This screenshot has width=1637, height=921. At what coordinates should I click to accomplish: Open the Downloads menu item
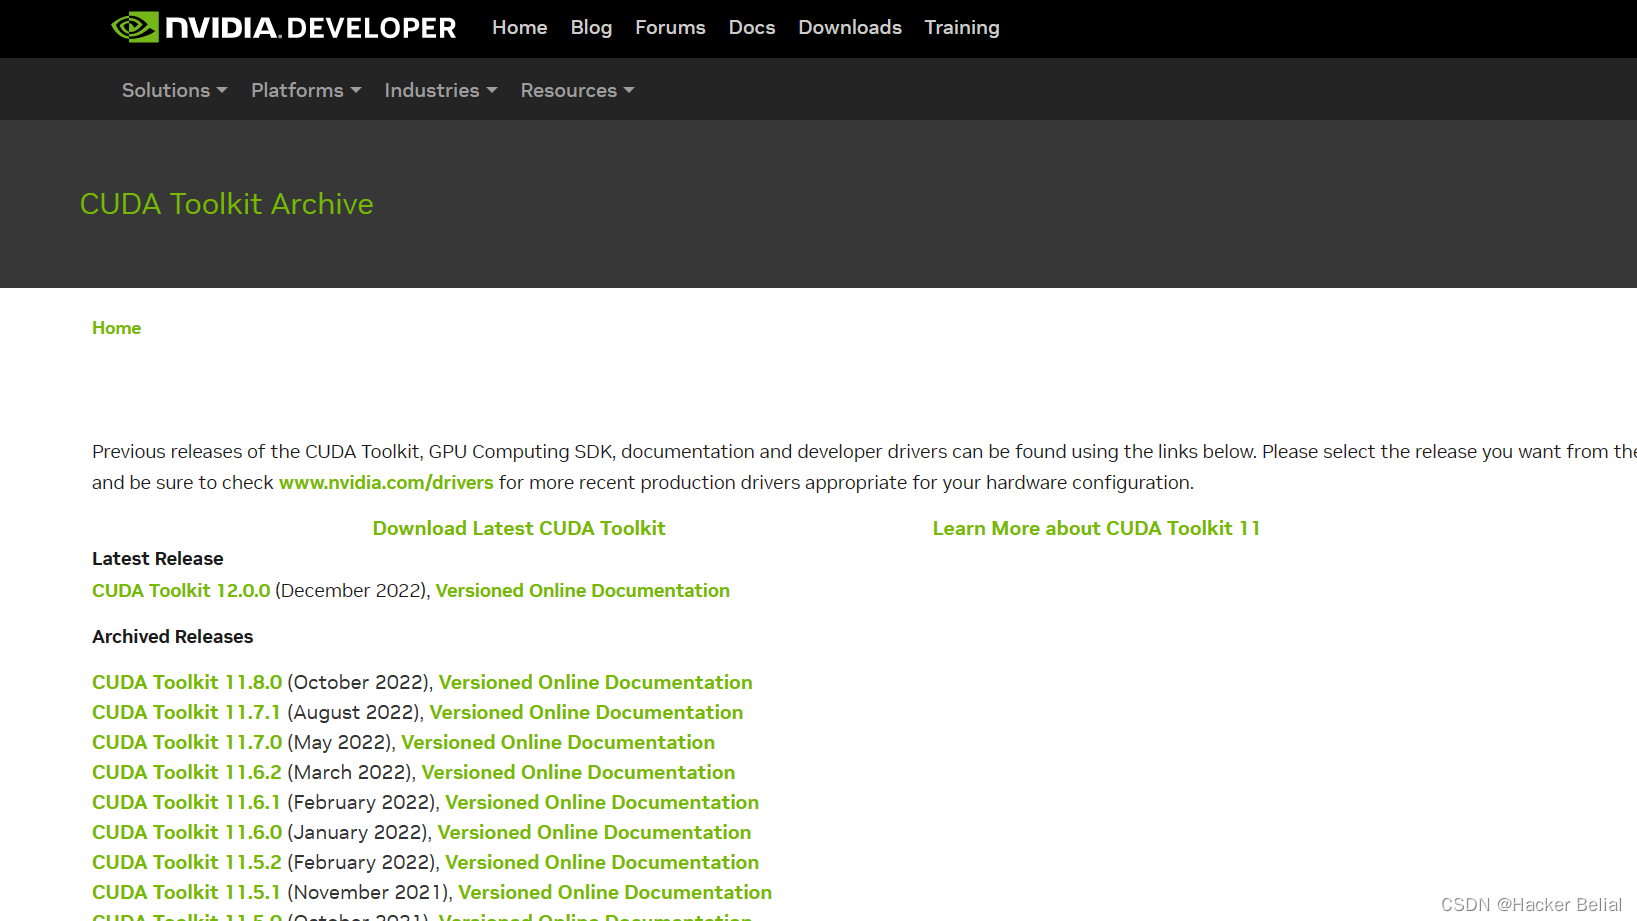tap(850, 28)
